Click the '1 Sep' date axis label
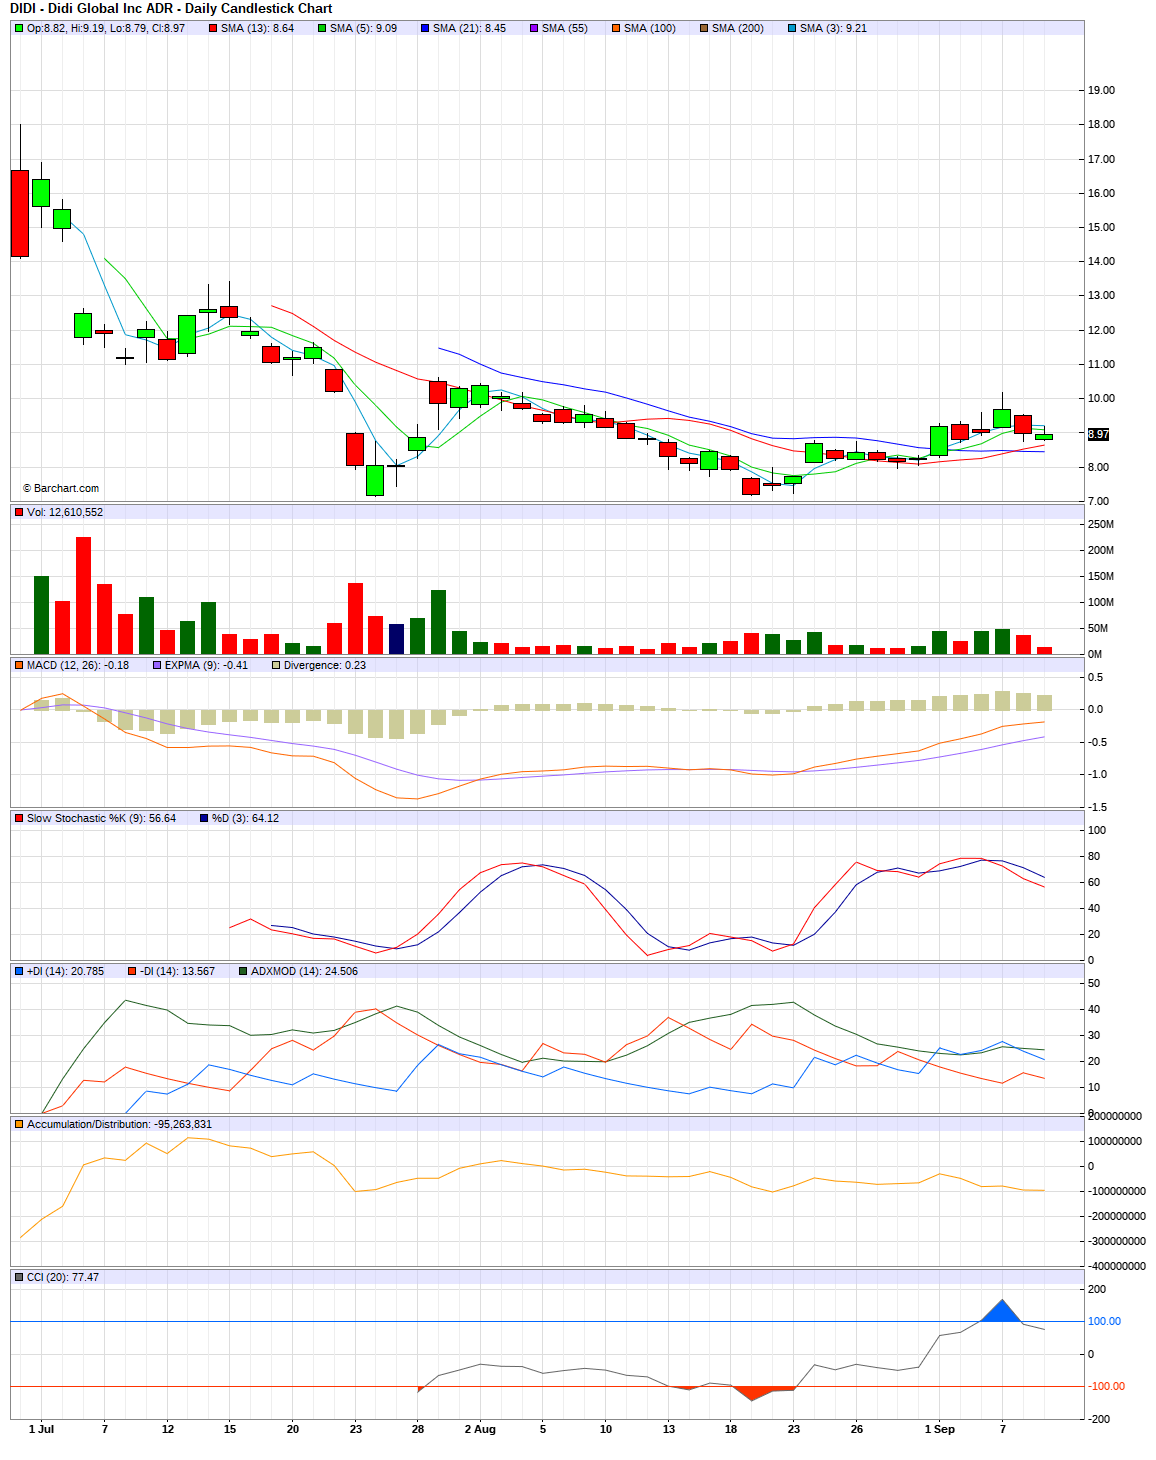The height and width of the screenshot is (1460, 1156). tap(940, 1429)
